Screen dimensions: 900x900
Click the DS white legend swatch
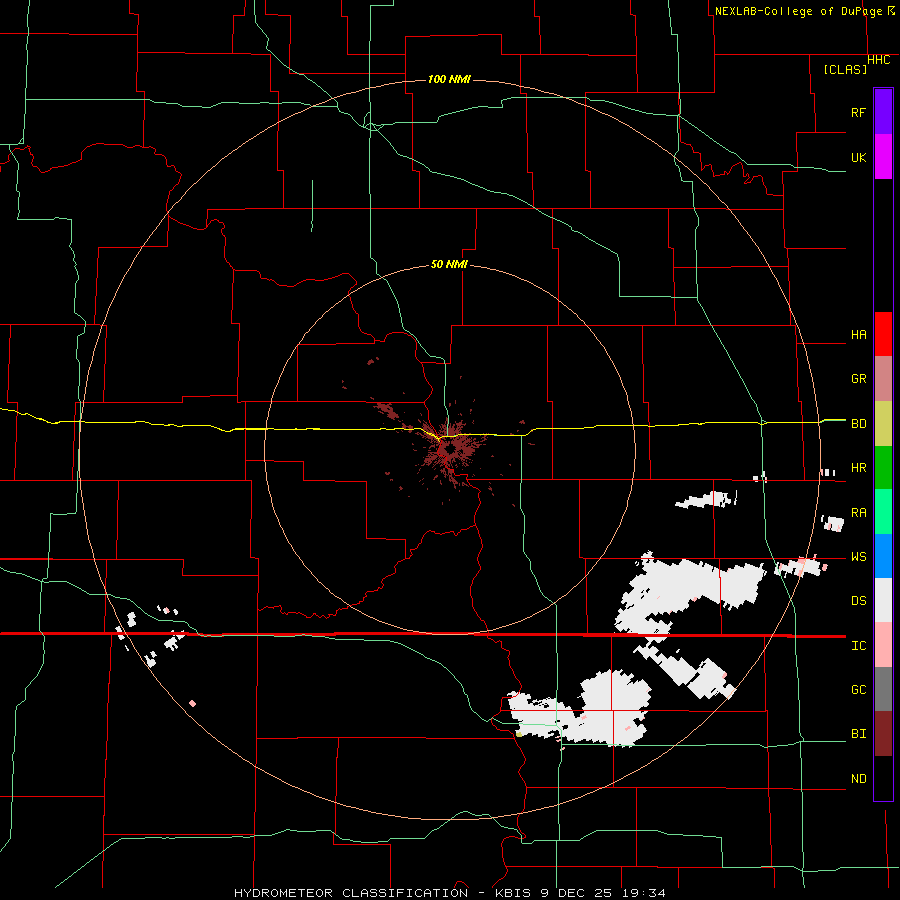pos(883,600)
